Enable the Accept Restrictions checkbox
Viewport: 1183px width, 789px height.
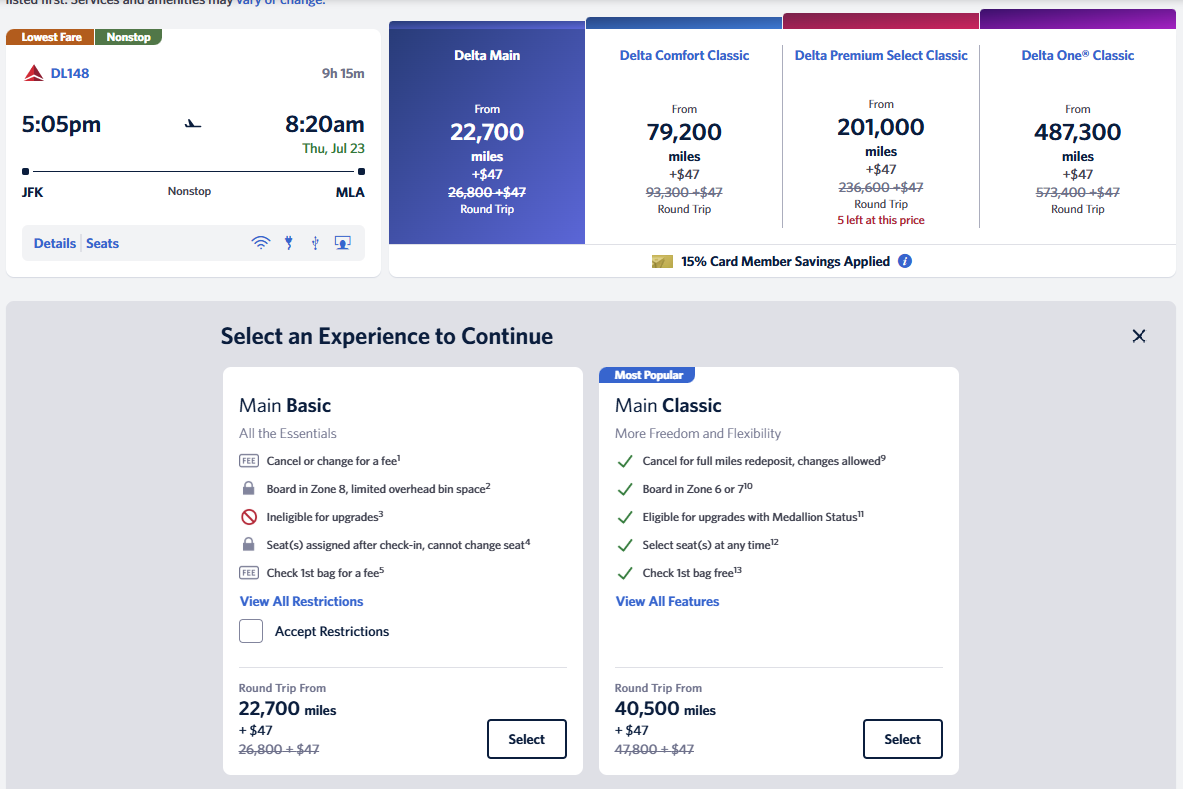pos(250,630)
